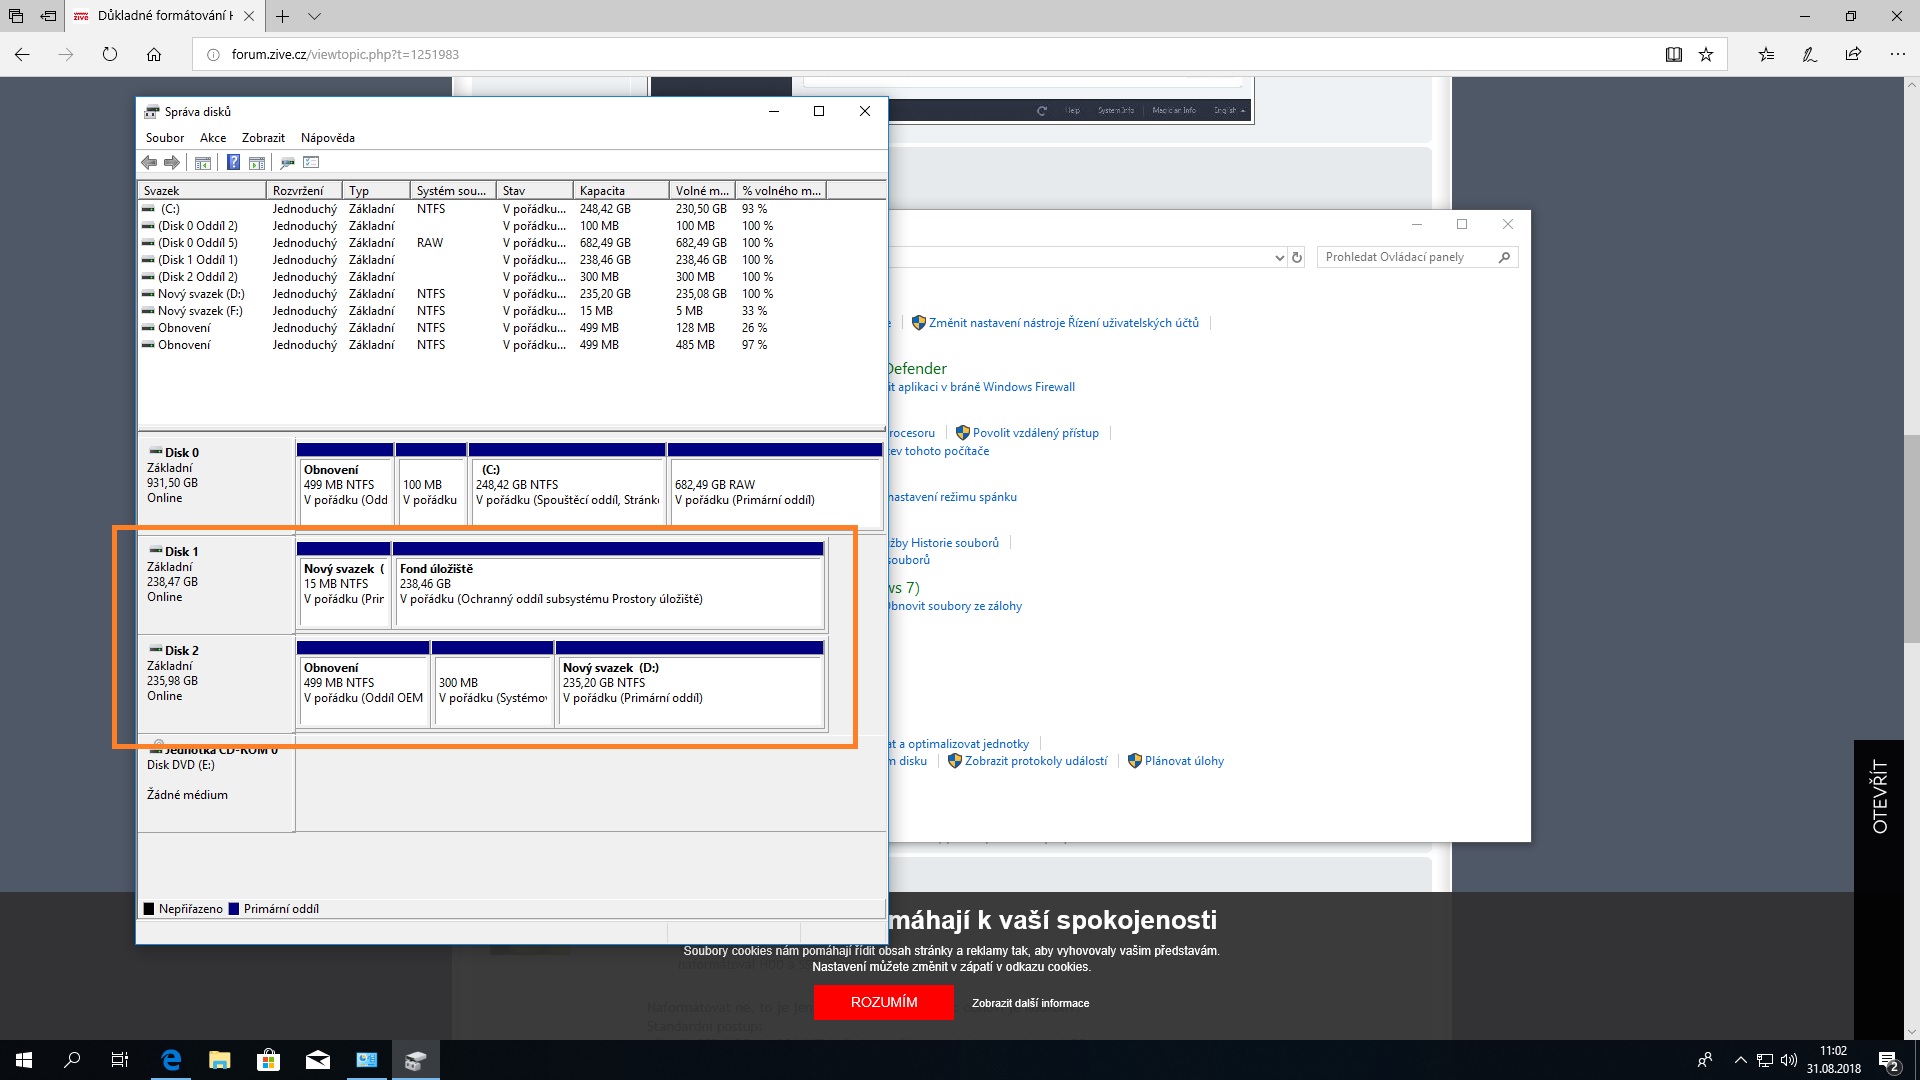Expand the Control Panel address dropdown arrow

[1279, 258]
